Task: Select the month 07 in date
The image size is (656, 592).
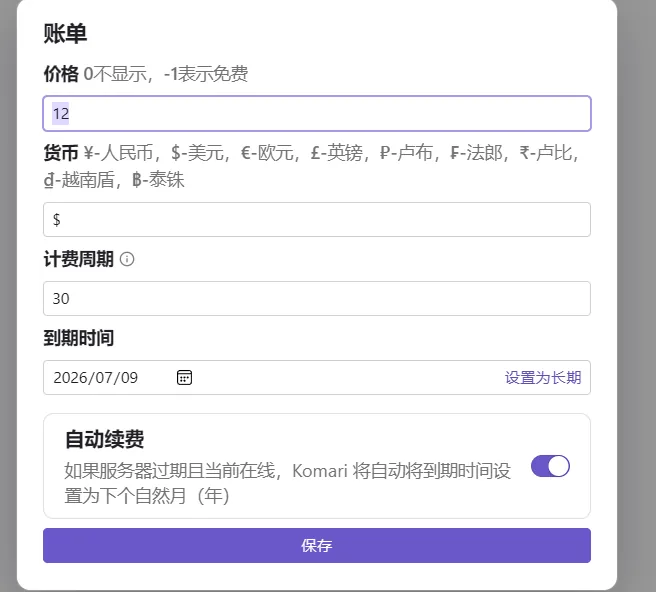Action: coord(105,378)
